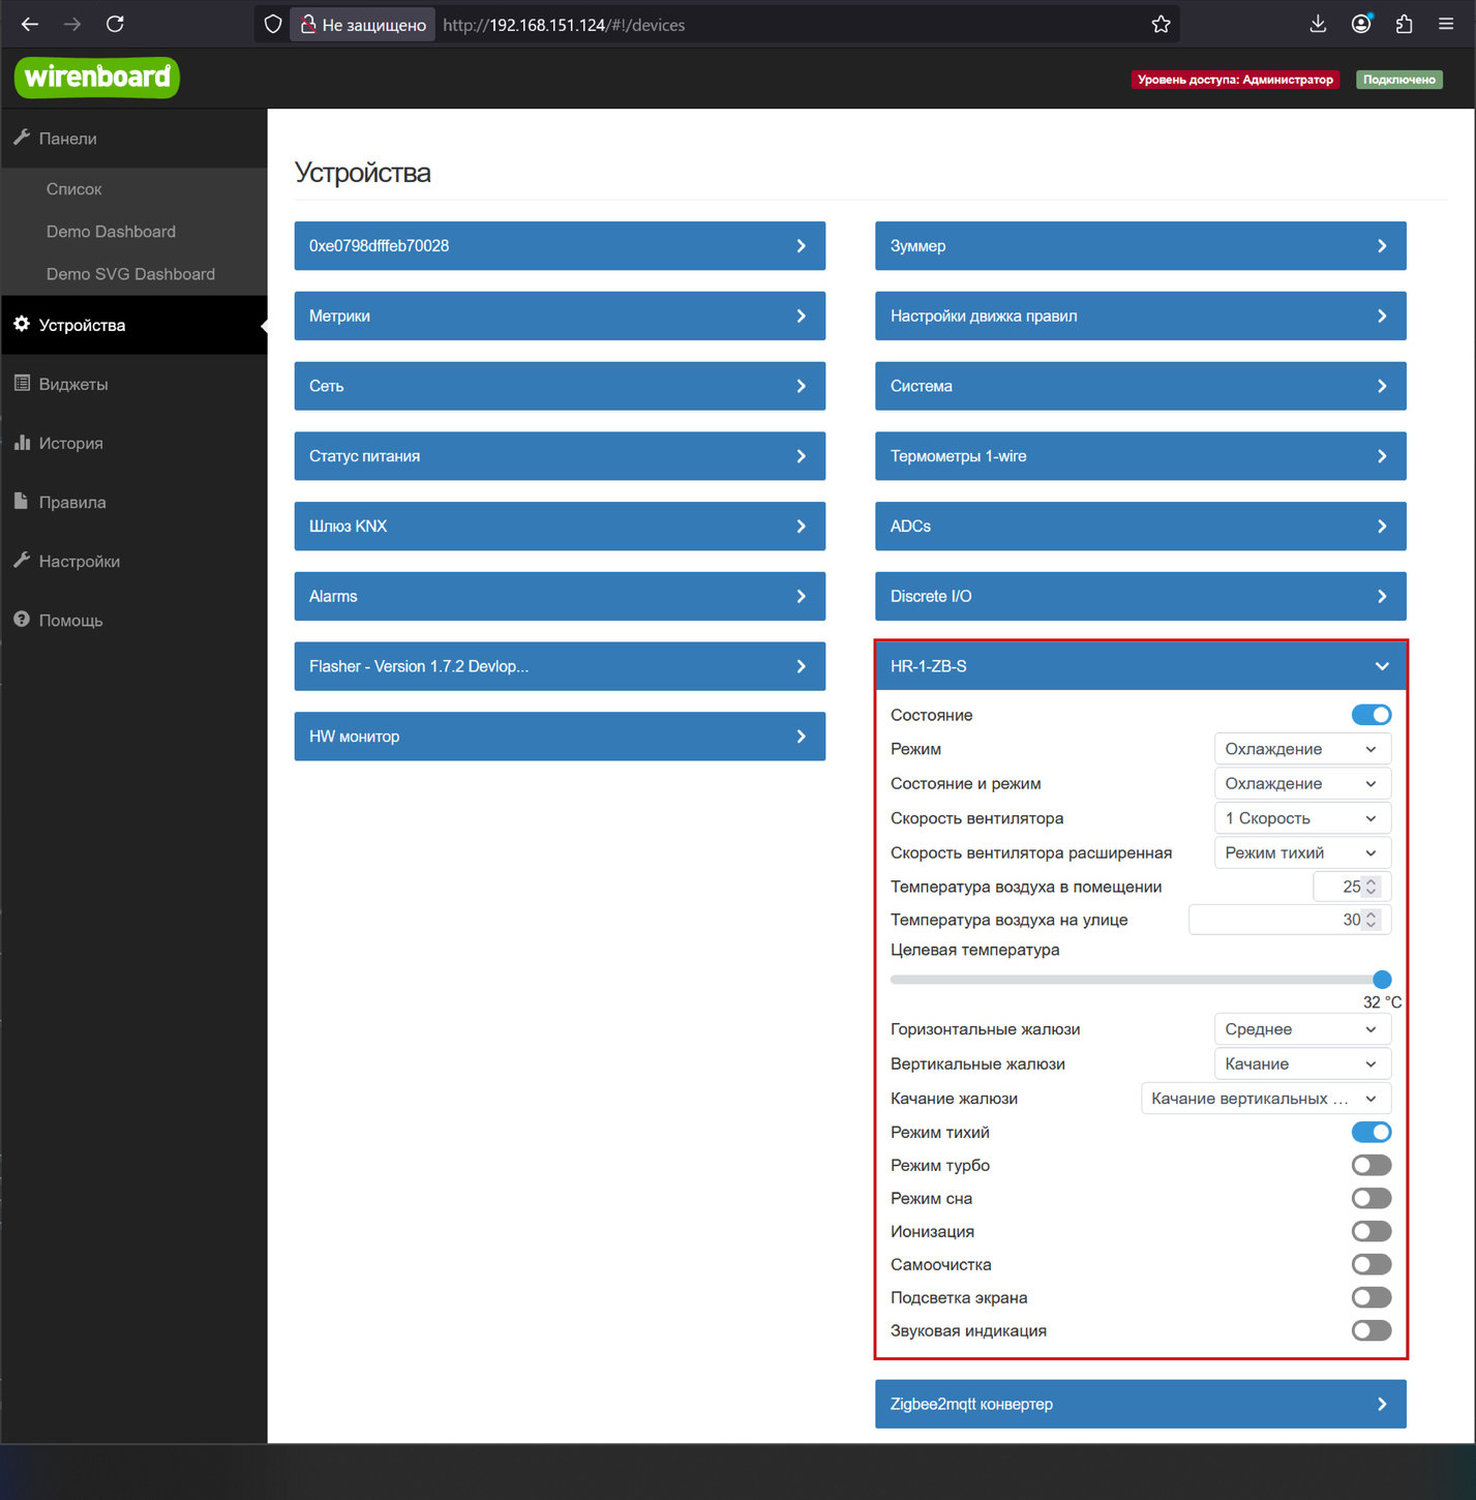Expand the 0xe0798dfffeb70028 device chevron
The image size is (1476, 1500).
pyautogui.click(x=801, y=246)
